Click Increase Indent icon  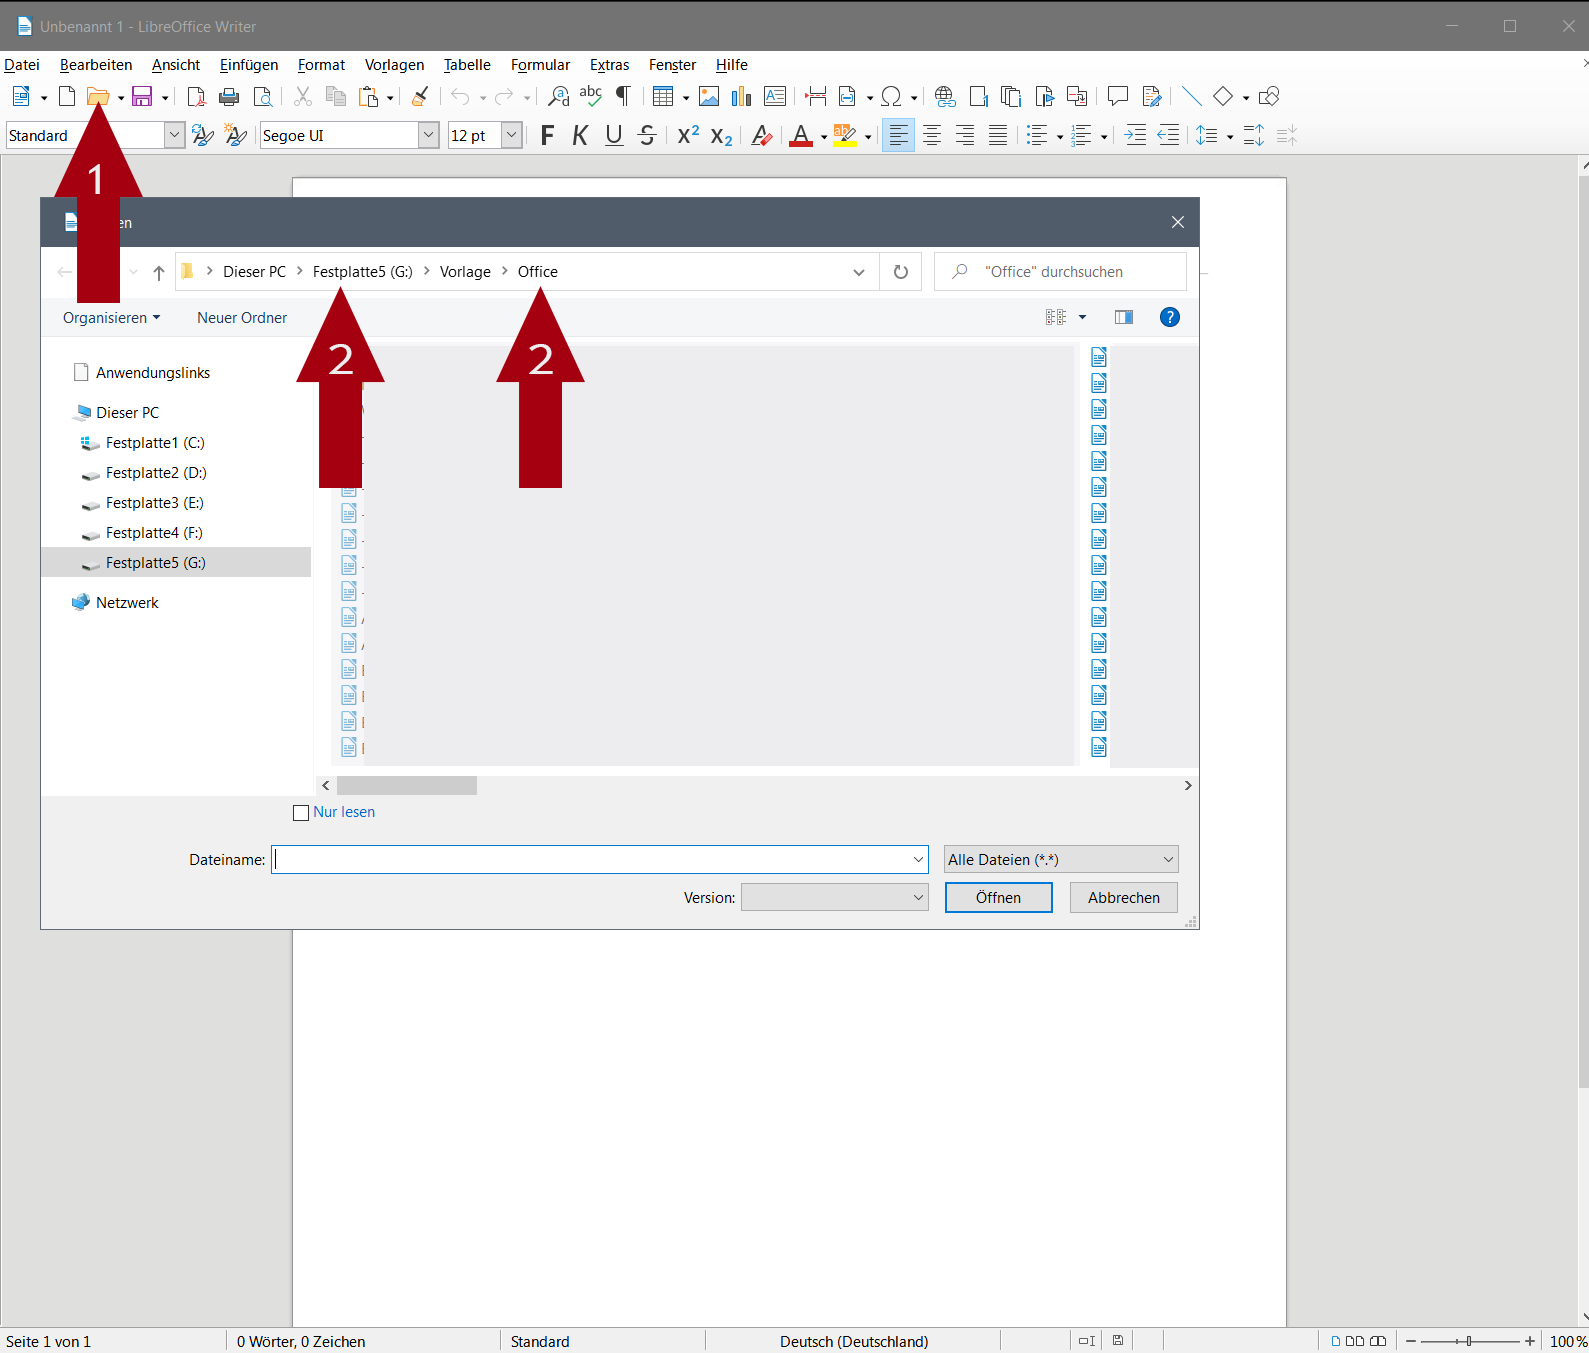[x=1135, y=135]
